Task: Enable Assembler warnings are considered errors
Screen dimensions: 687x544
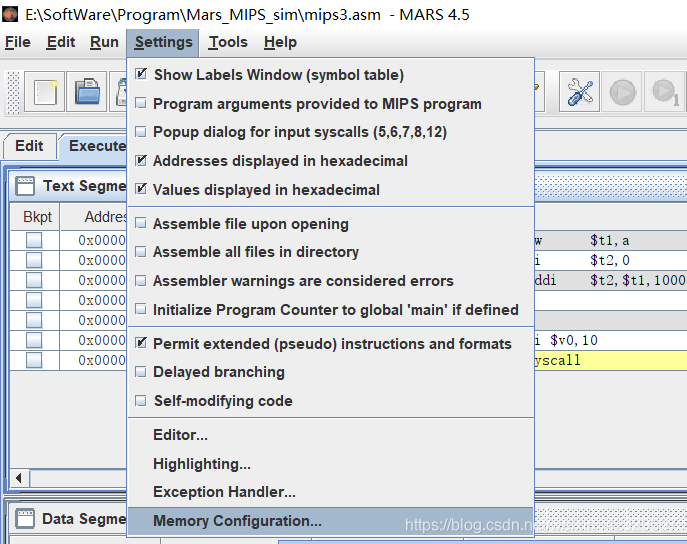Action: [x=330, y=281]
